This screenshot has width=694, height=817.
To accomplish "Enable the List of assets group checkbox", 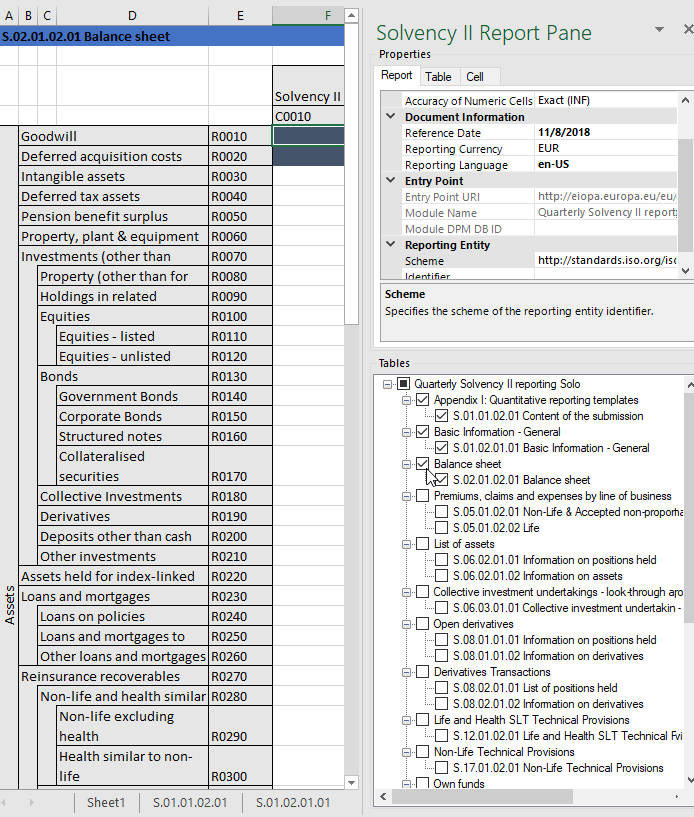I will 422,544.
